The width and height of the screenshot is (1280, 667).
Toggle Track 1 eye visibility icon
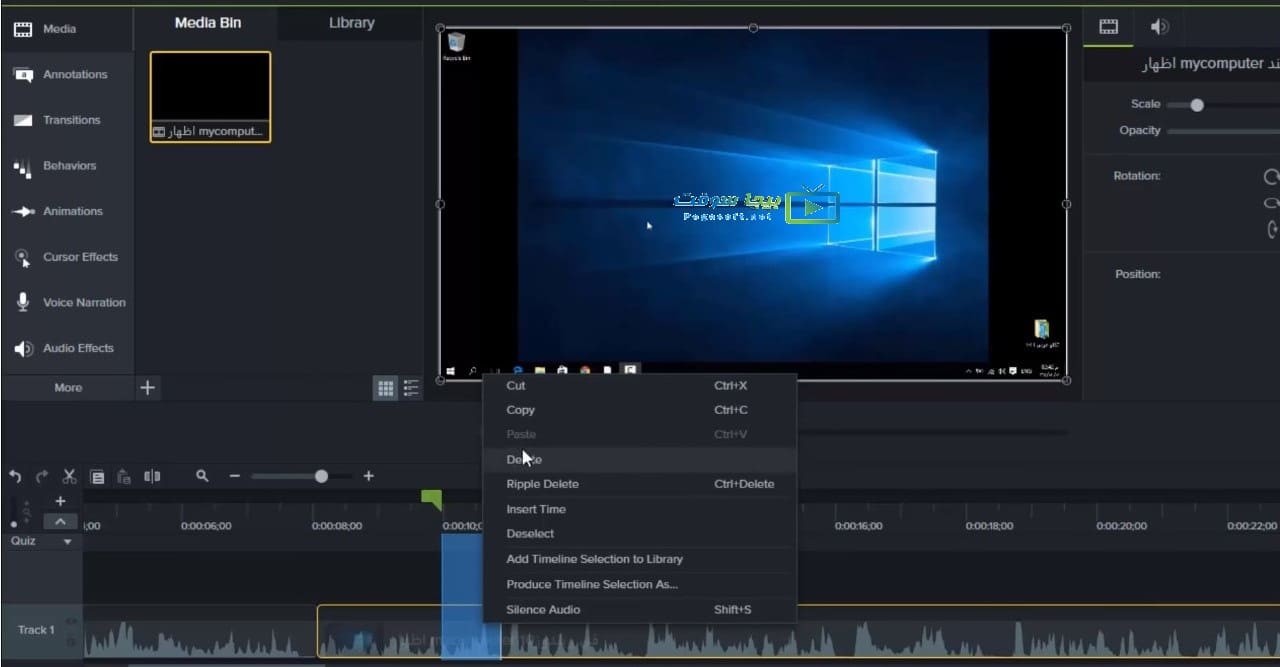[x=71, y=621]
